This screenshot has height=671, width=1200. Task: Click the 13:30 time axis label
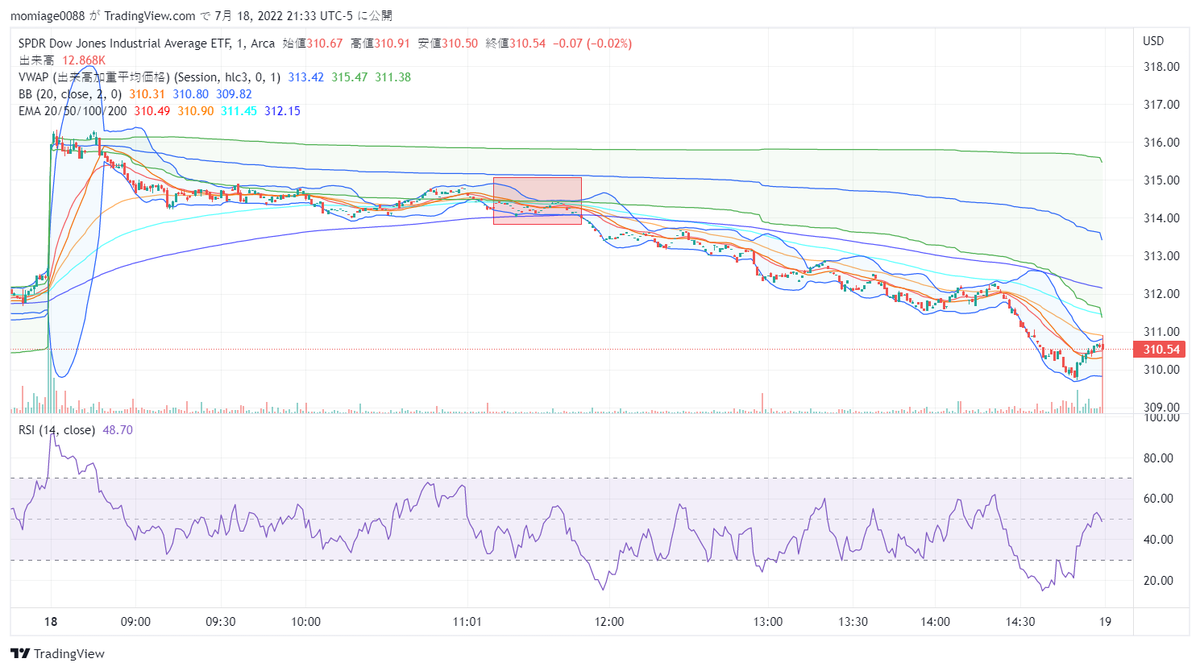852,621
